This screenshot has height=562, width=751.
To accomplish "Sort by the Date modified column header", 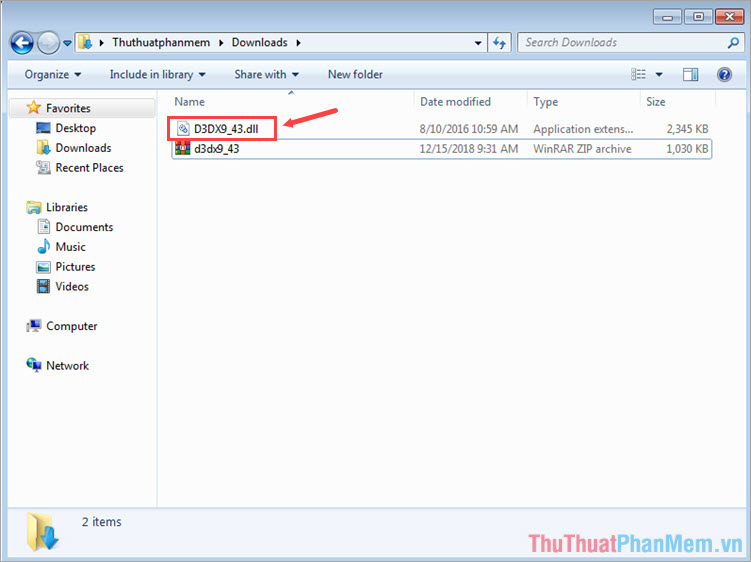I will point(455,102).
